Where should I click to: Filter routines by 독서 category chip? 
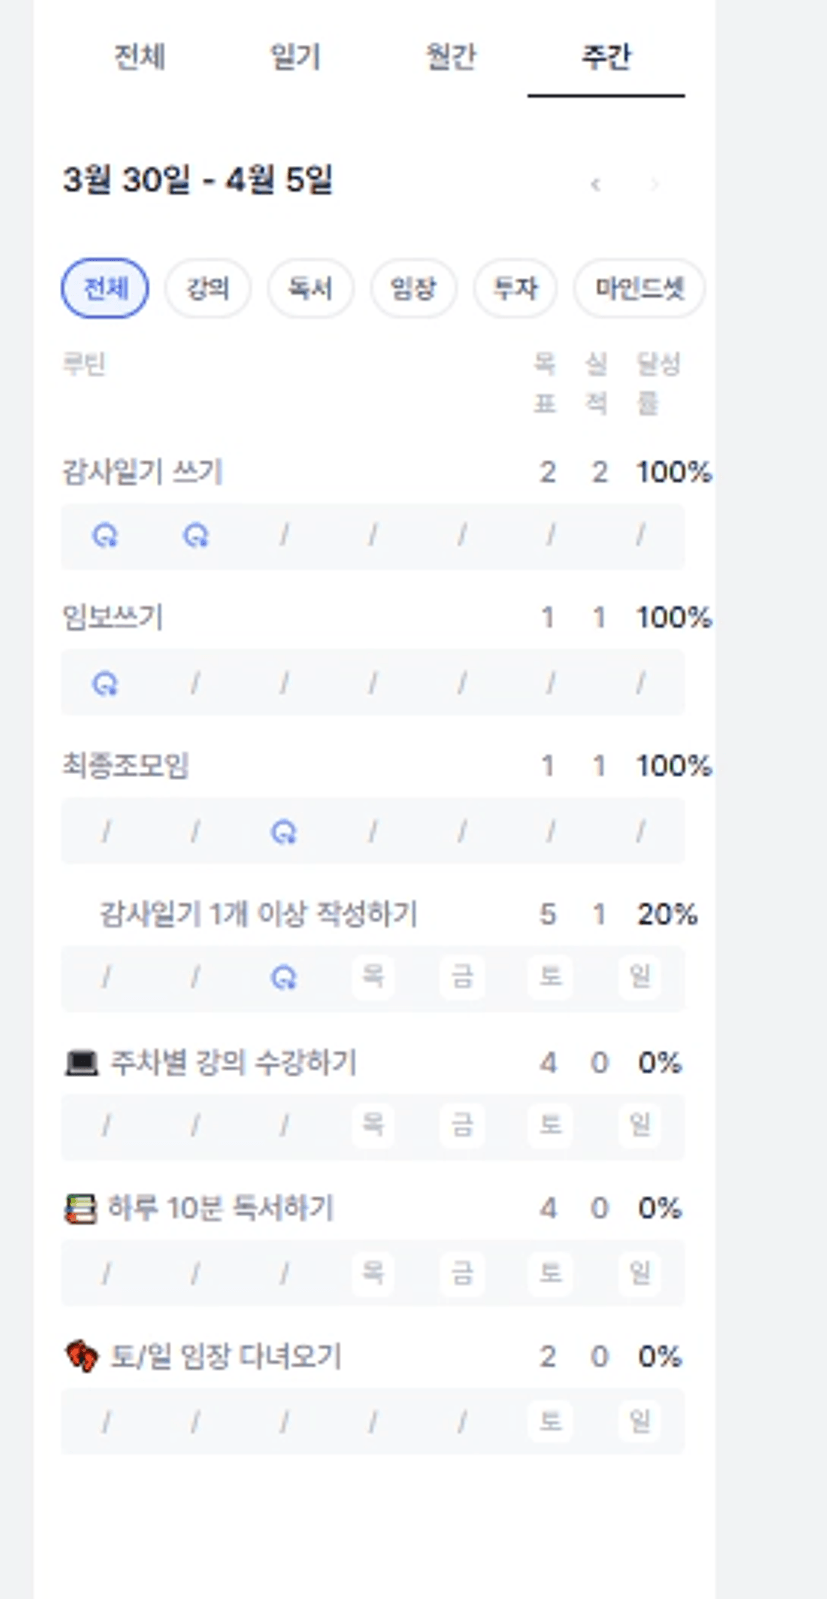point(310,289)
